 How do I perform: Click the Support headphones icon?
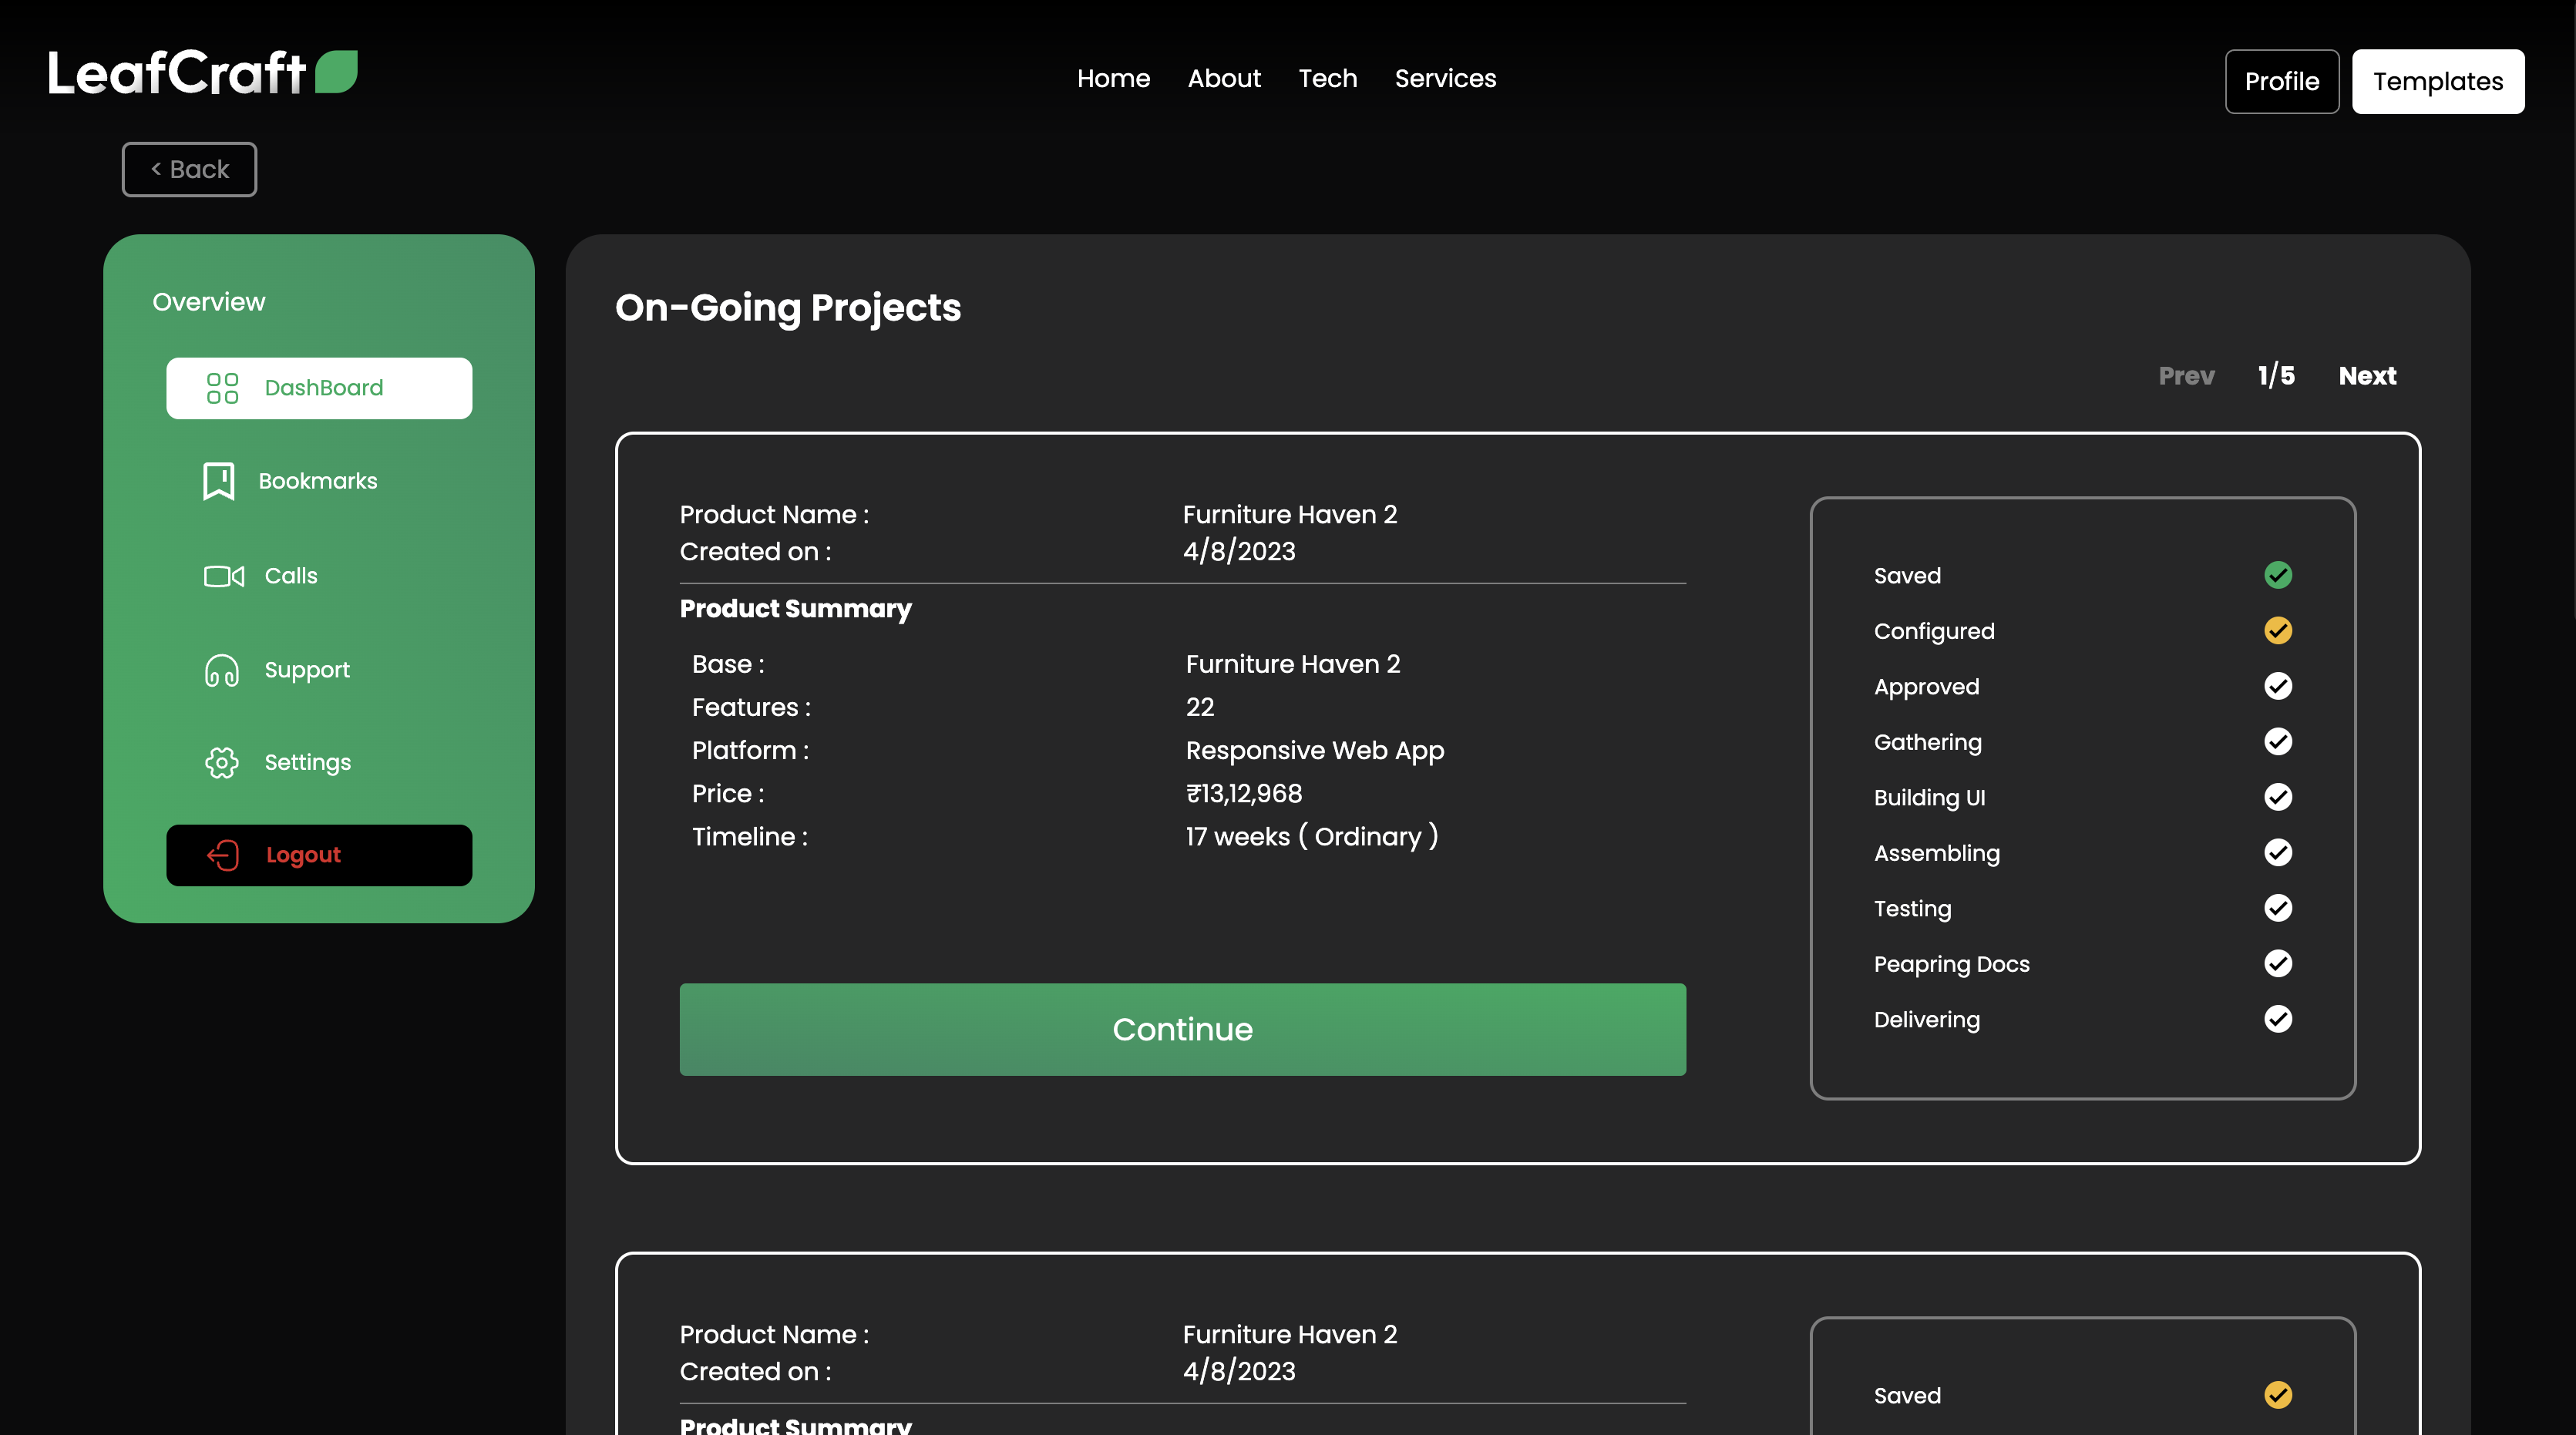point(222,670)
